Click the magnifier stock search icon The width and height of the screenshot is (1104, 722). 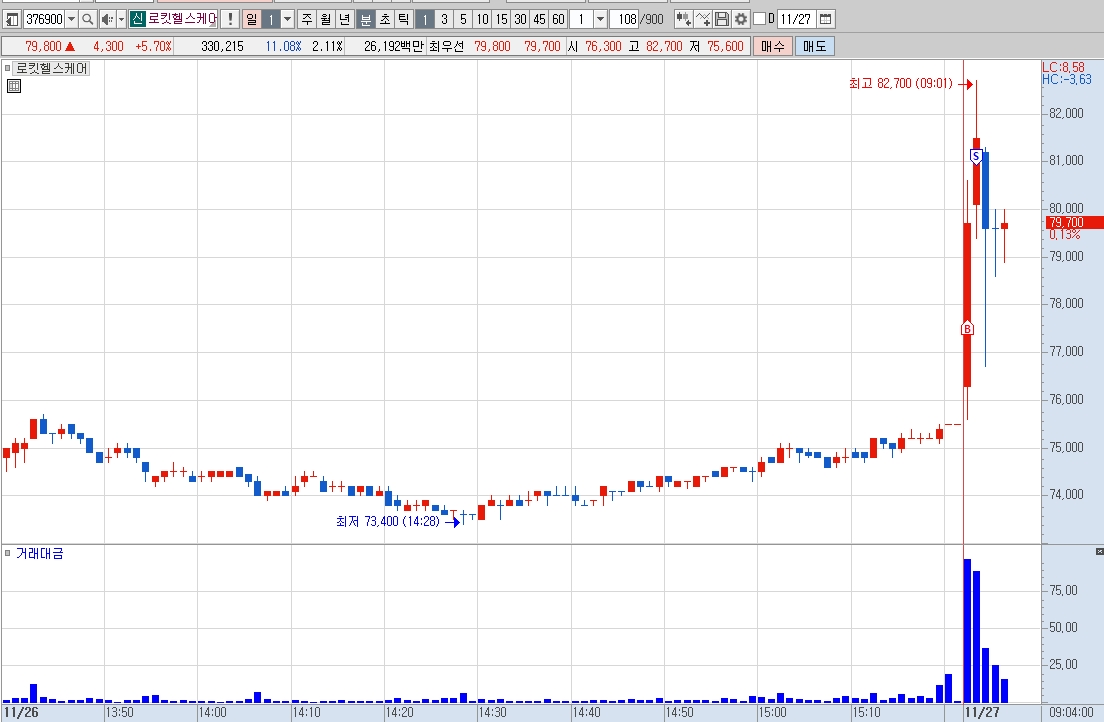88,19
